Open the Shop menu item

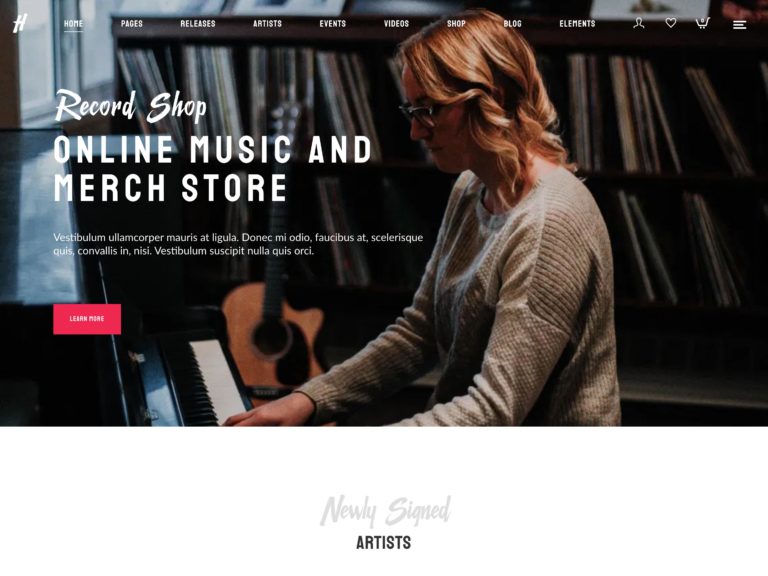456,24
